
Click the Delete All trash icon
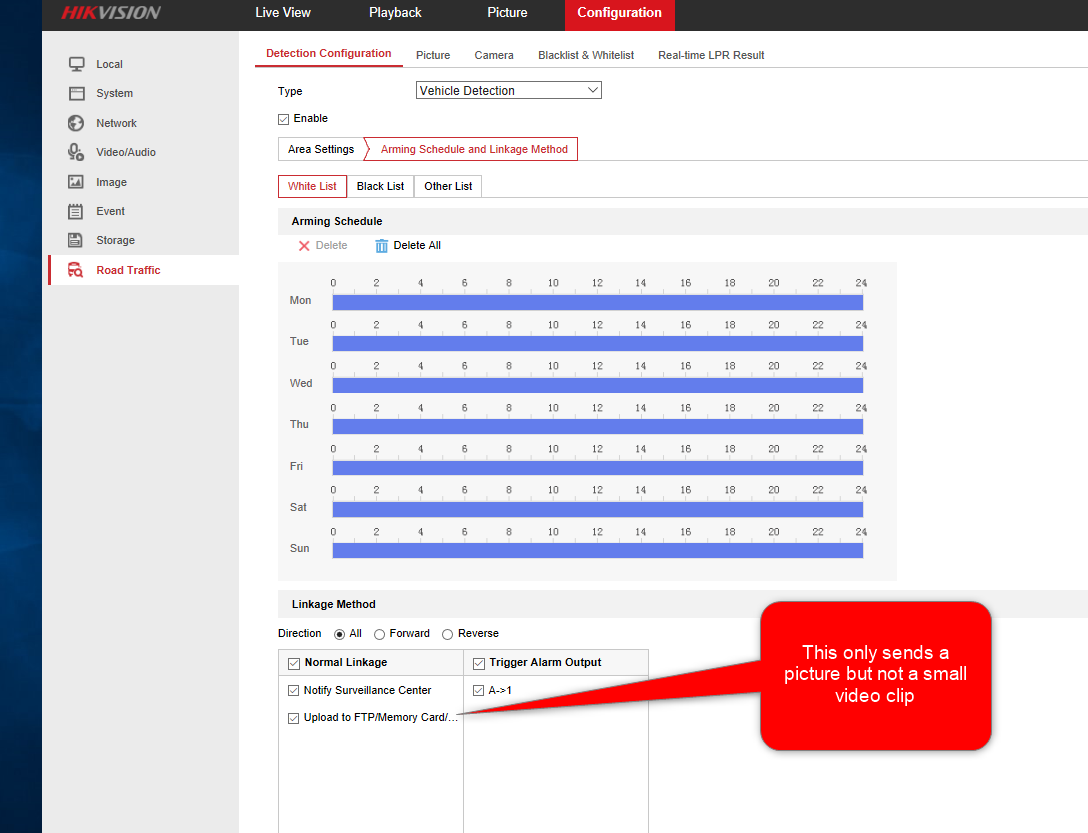381,246
